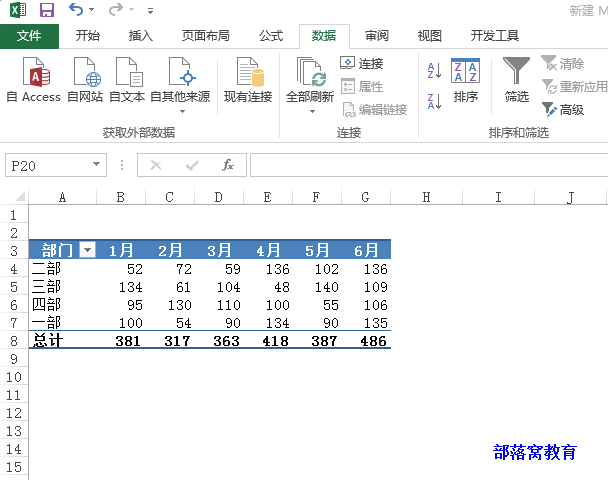
Task: Click the 三部 row label cell
Action: (x=62, y=287)
